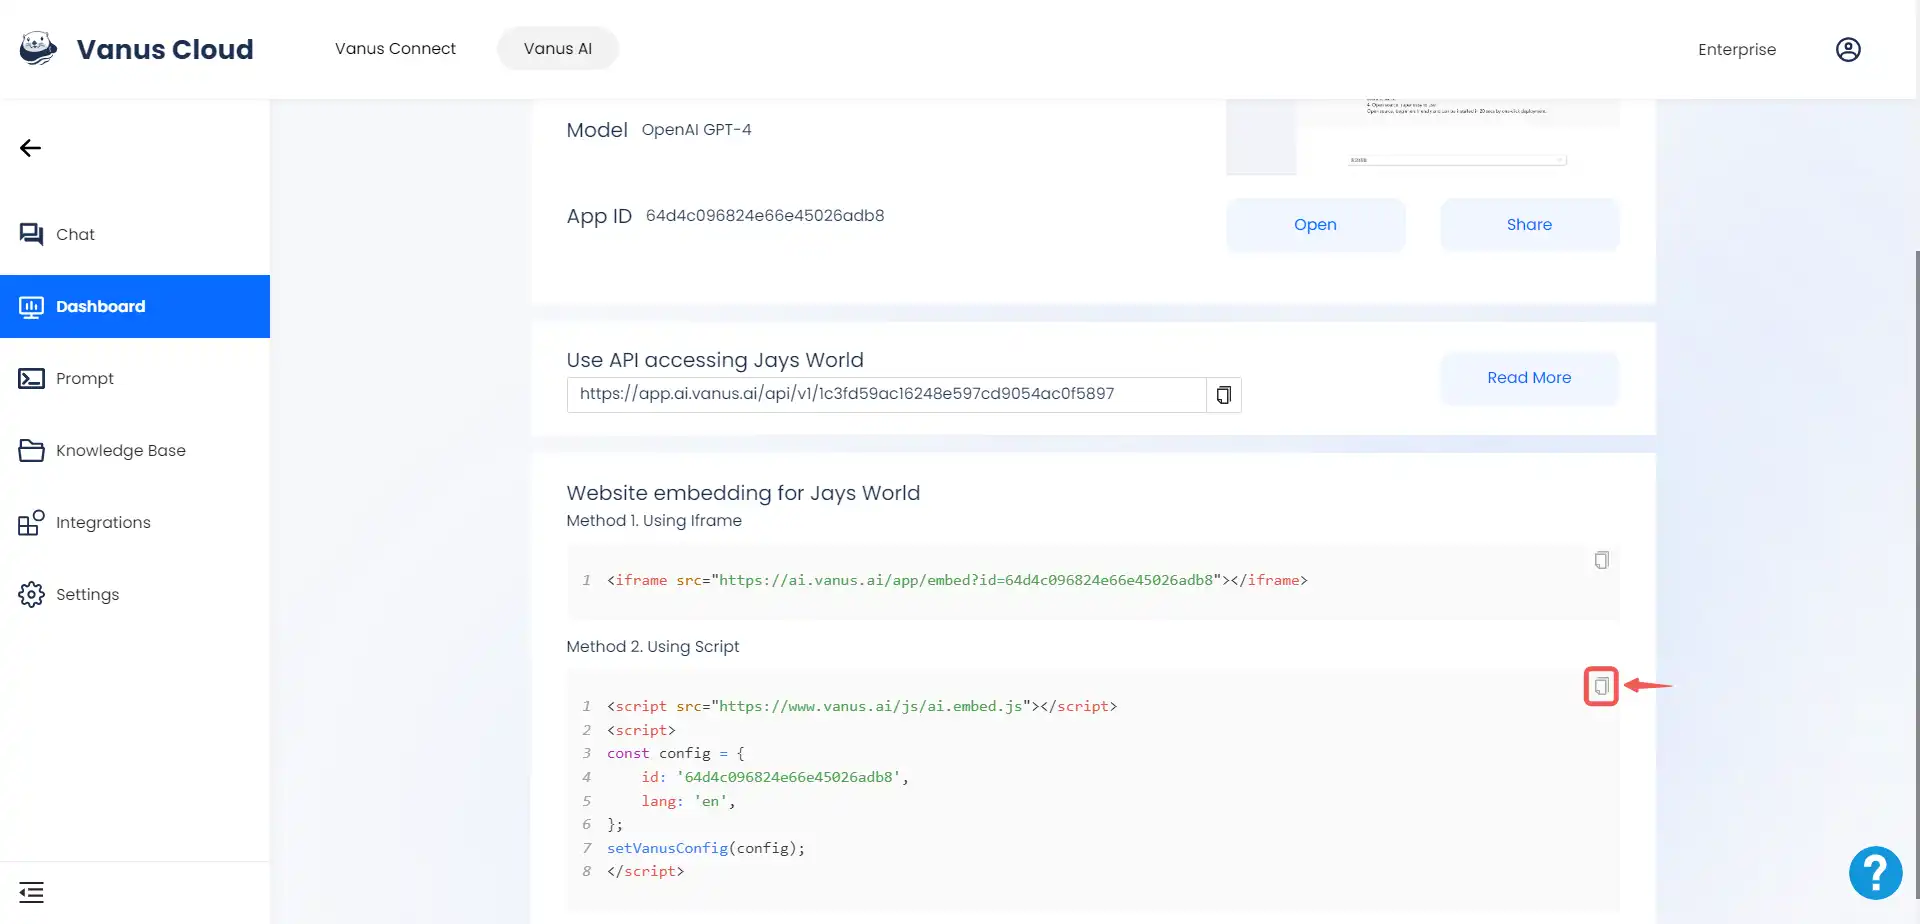Open the blue help question mark
Viewport: 1920px width, 924px height.
[x=1875, y=873]
